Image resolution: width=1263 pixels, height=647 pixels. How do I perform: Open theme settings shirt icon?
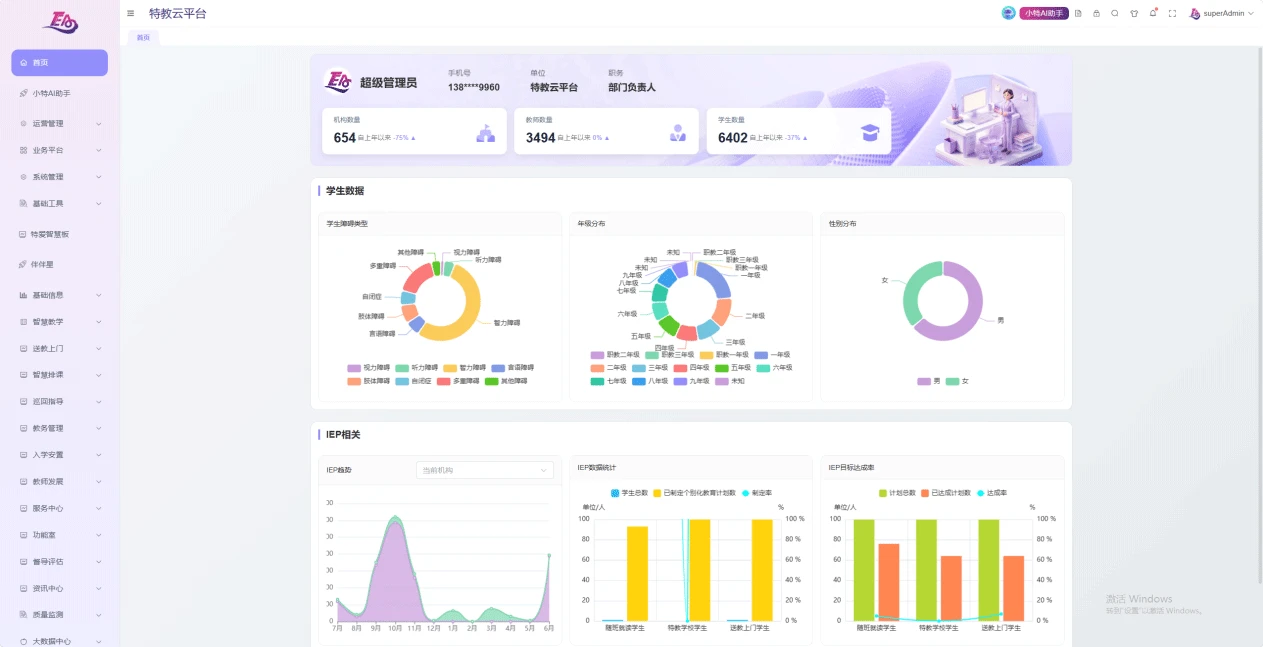(1134, 13)
